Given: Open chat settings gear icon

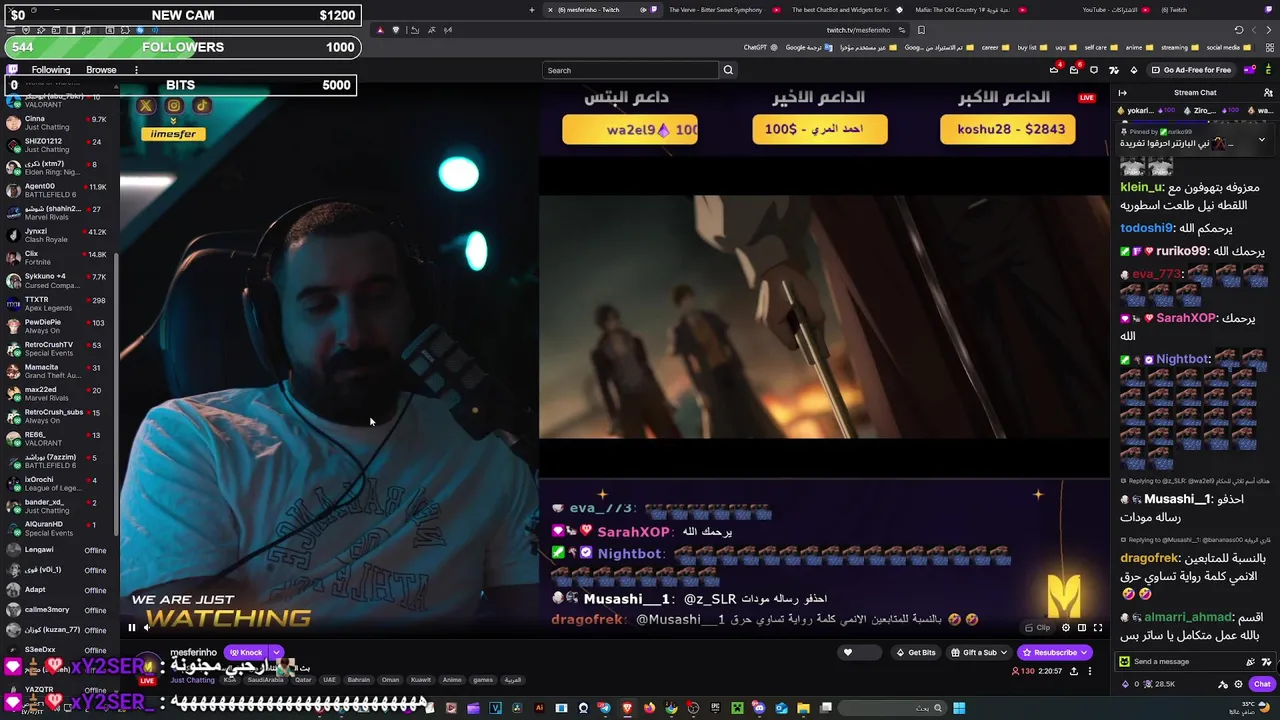Looking at the screenshot, I should 1238,684.
